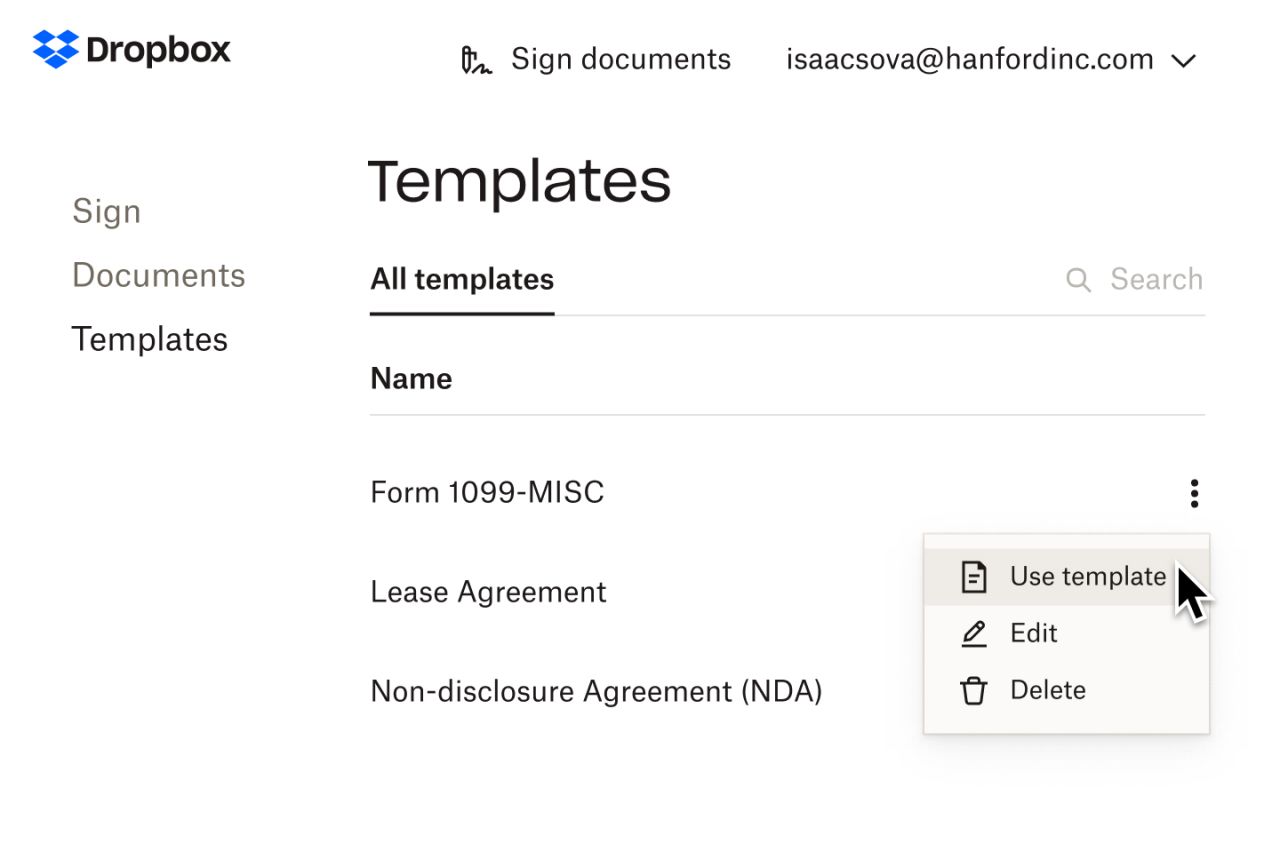Screen dimensions: 1280x852
Task: Click the search magnifier icon
Action: pos(1078,279)
